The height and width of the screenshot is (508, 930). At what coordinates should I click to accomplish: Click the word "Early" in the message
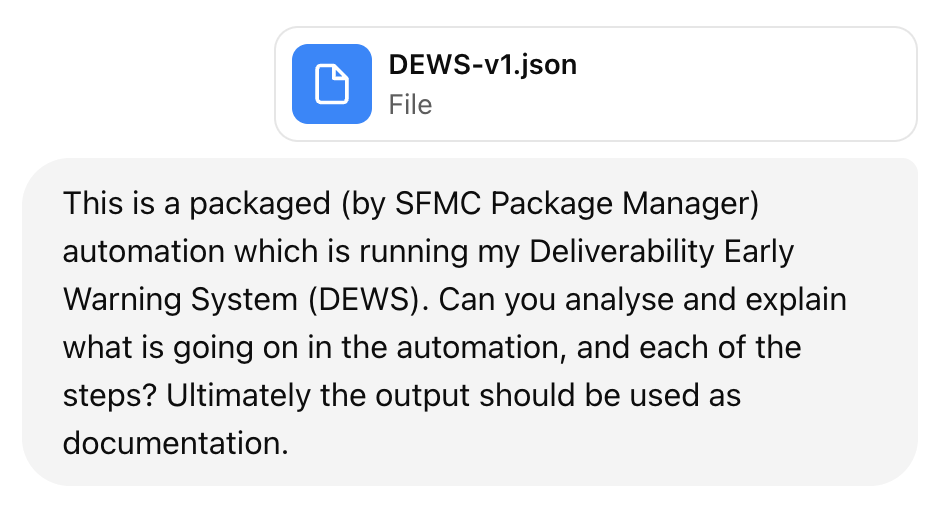click(759, 252)
